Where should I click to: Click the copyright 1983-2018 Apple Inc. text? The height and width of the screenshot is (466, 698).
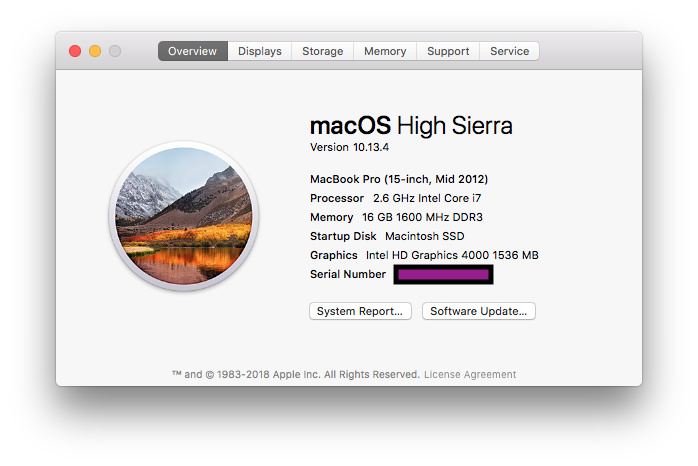click(x=296, y=374)
